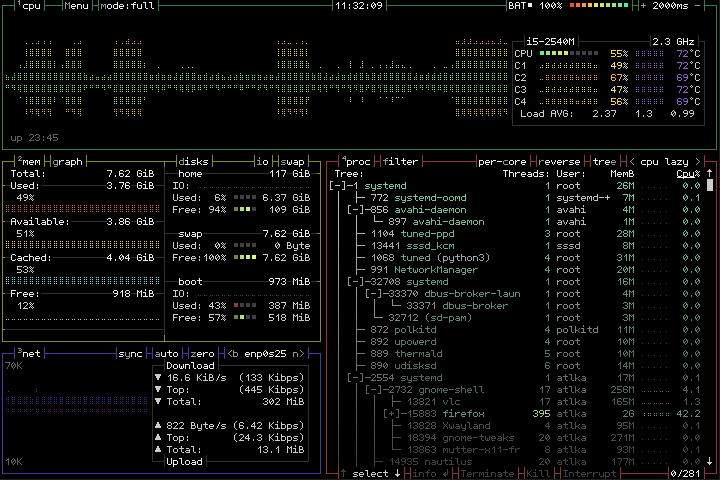Select the dbus-broker 33371 row
Screen dimensions: 720x480
point(515,305)
